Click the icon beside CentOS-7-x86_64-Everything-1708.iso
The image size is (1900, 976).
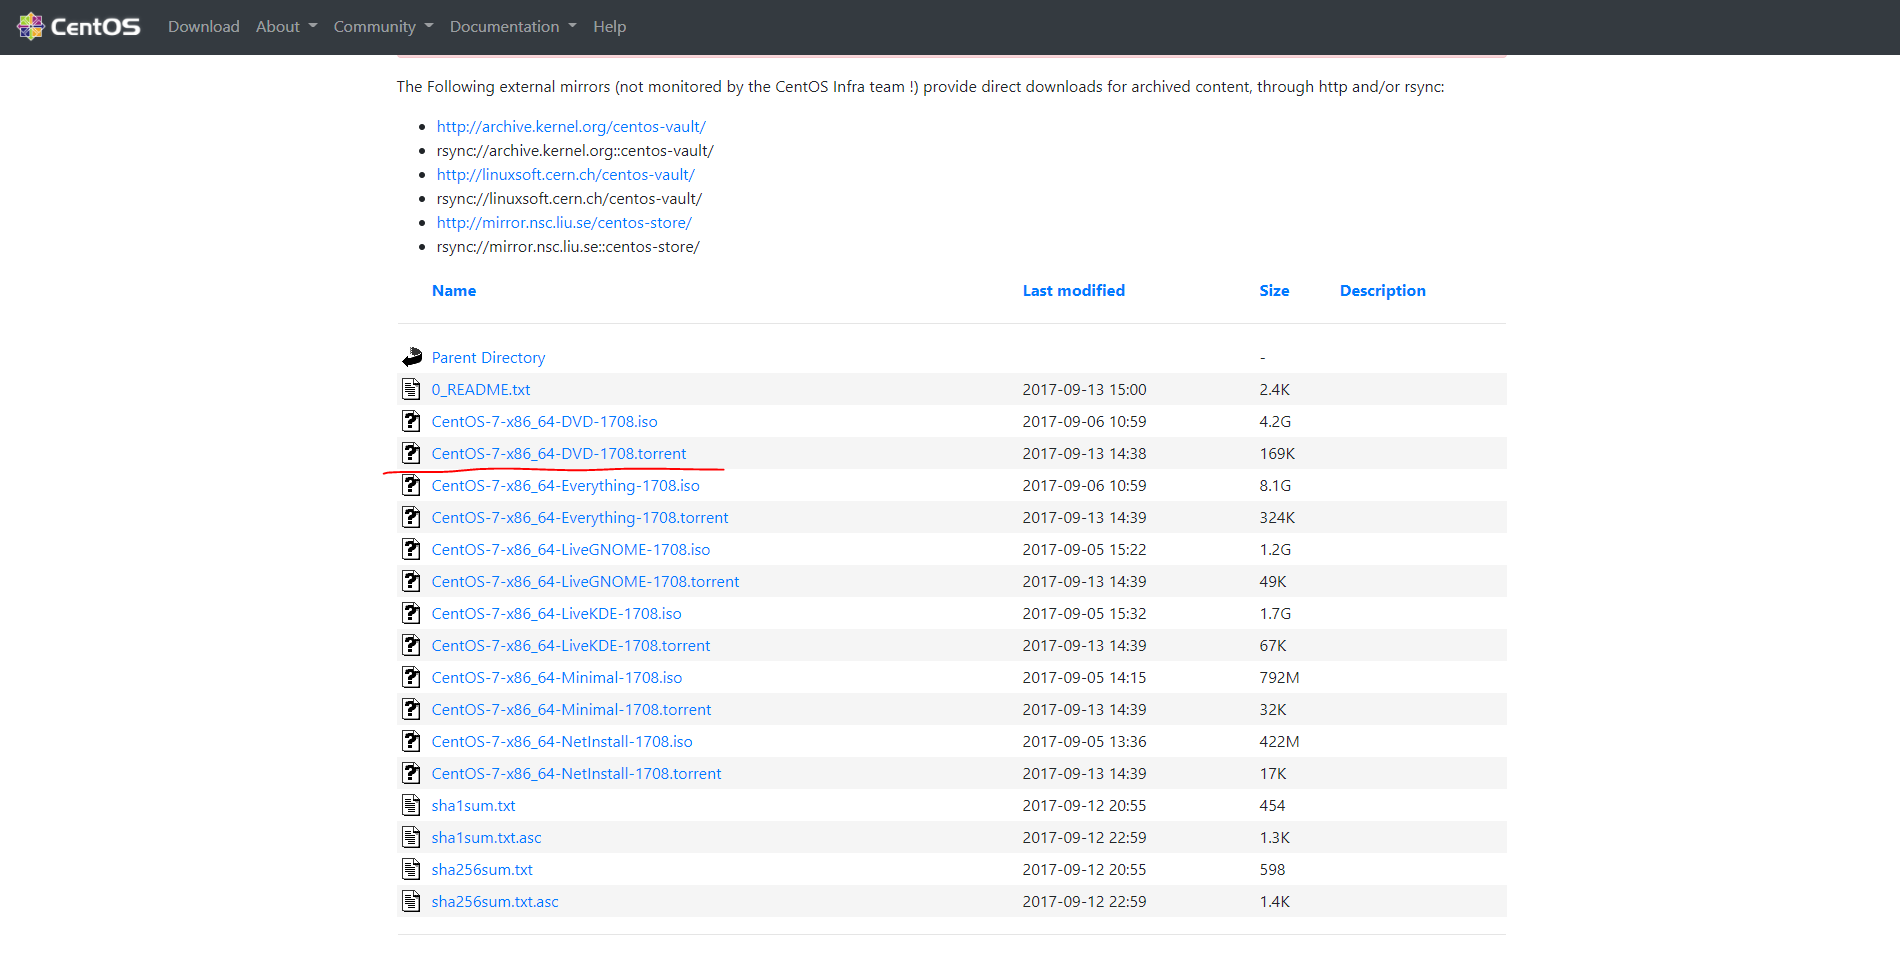411,485
